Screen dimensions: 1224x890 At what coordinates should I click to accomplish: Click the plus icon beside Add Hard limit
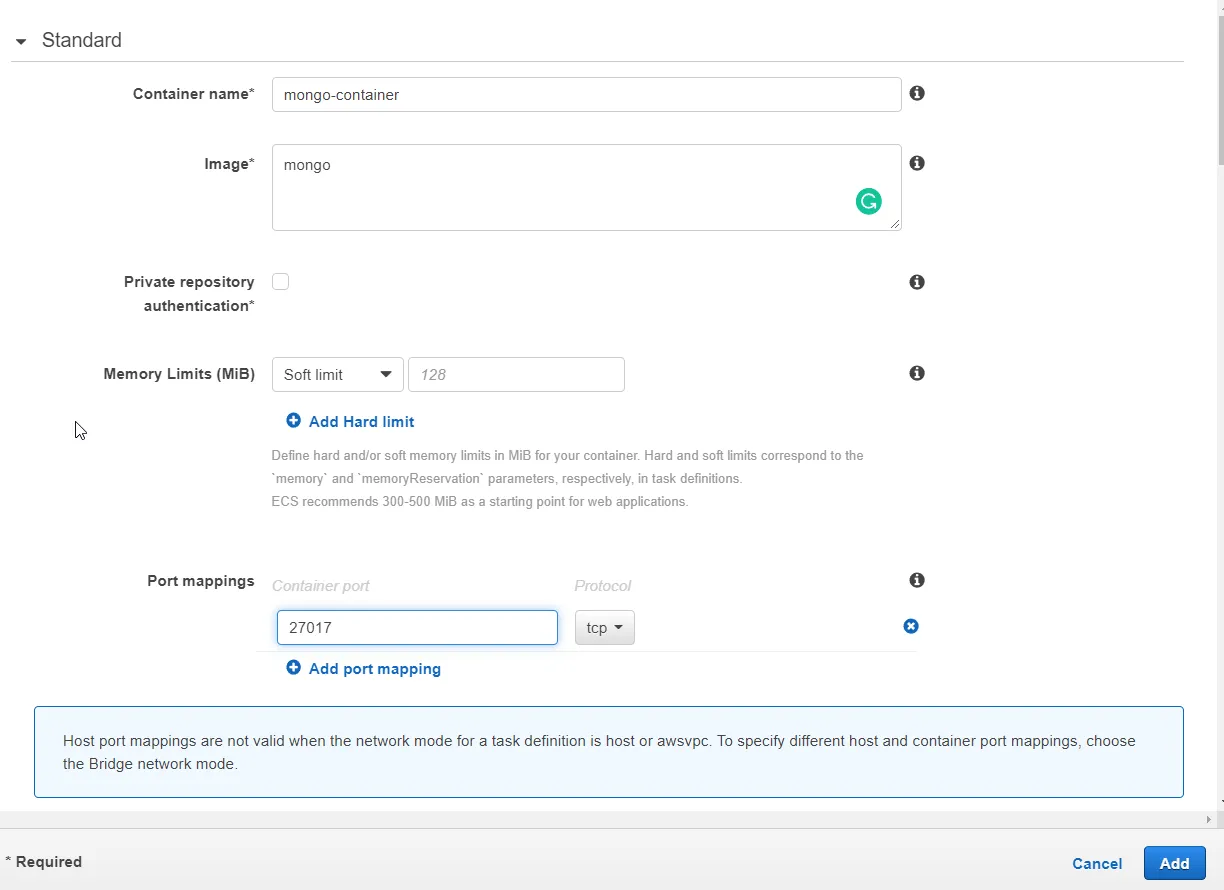[293, 421]
